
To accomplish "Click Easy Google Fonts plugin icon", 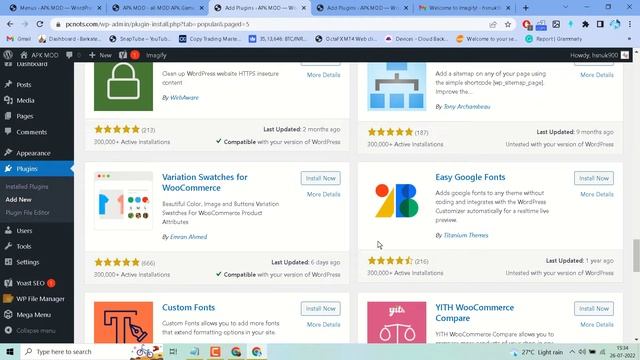I will click(x=396, y=201).
